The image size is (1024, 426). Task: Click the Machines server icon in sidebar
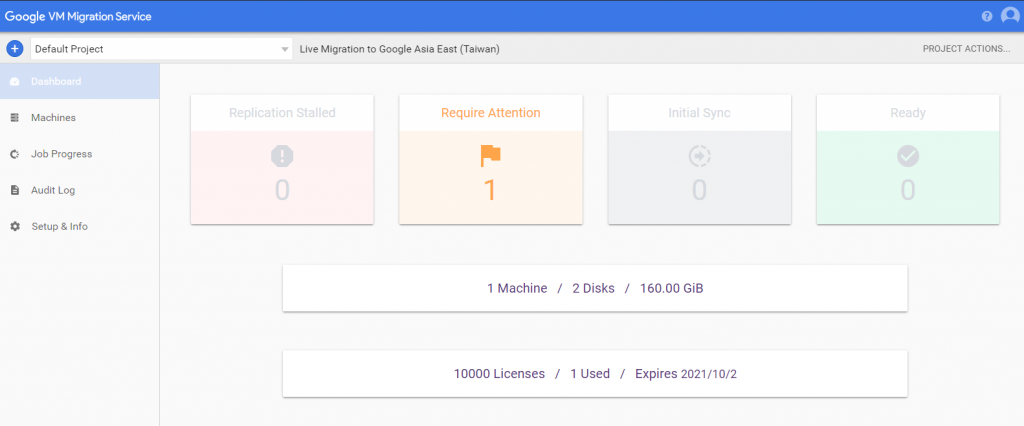[x=15, y=118]
